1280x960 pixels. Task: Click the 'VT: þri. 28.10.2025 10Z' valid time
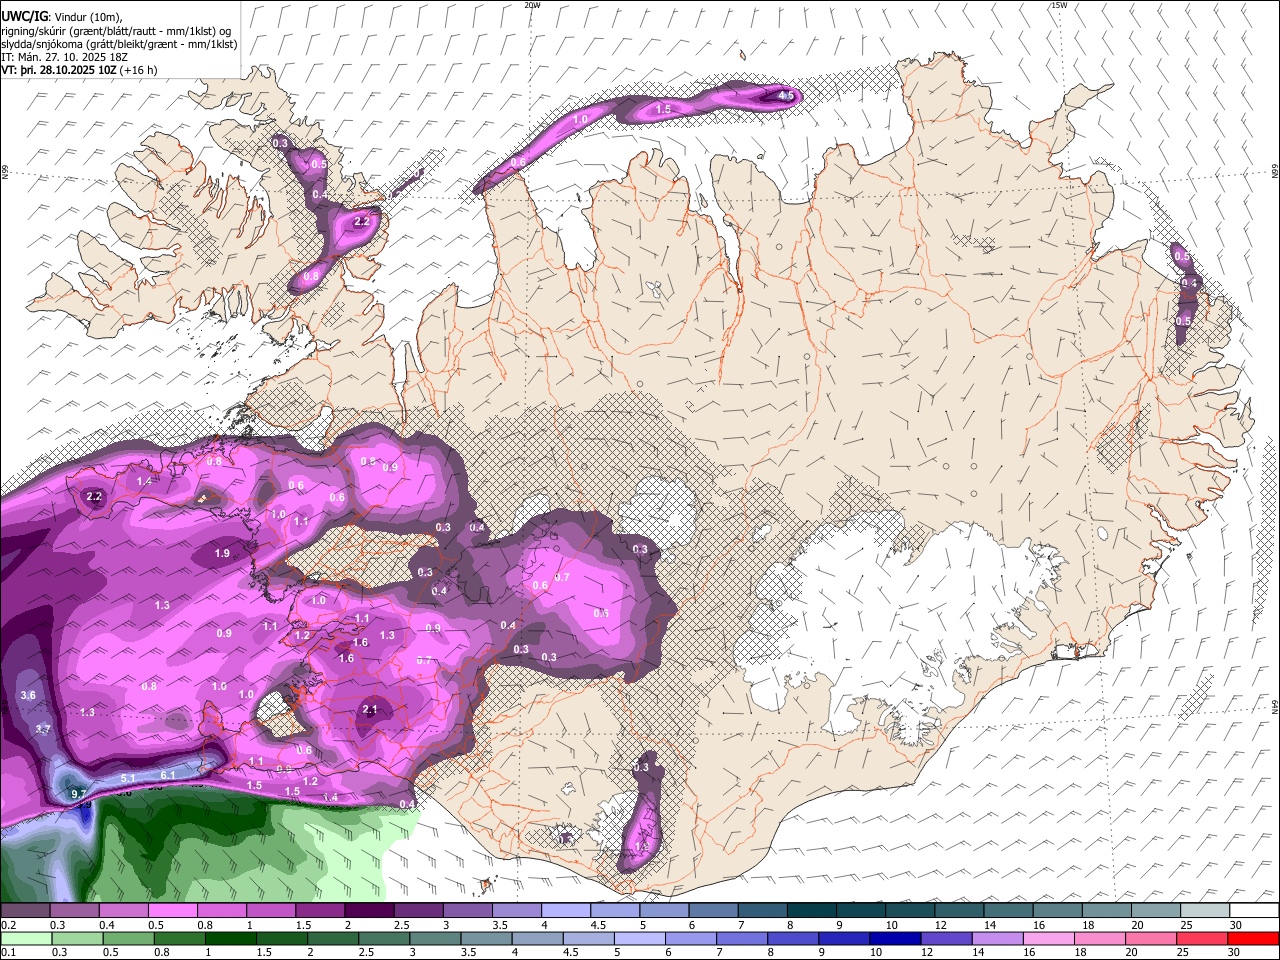pos(59,70)
